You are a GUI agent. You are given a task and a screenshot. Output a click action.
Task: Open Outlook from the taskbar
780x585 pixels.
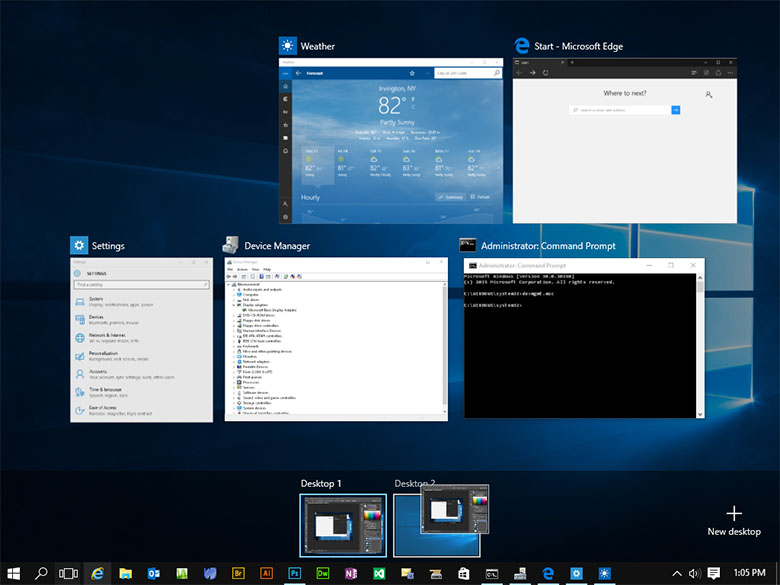pos(154,574)
